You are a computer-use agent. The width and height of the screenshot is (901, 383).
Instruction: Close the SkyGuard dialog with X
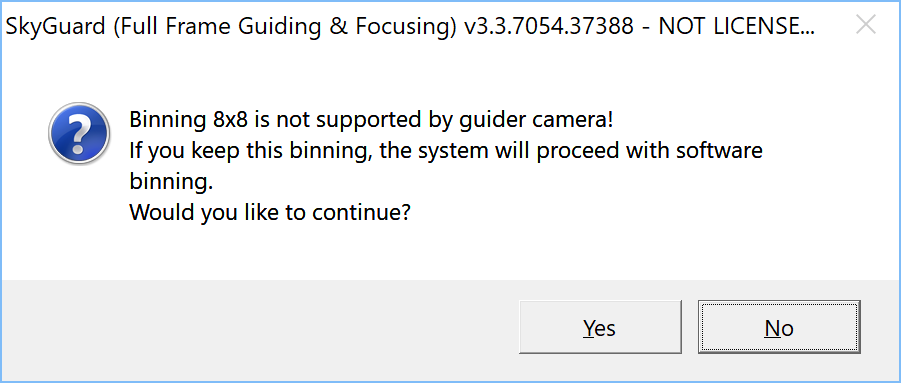point(865,25)
